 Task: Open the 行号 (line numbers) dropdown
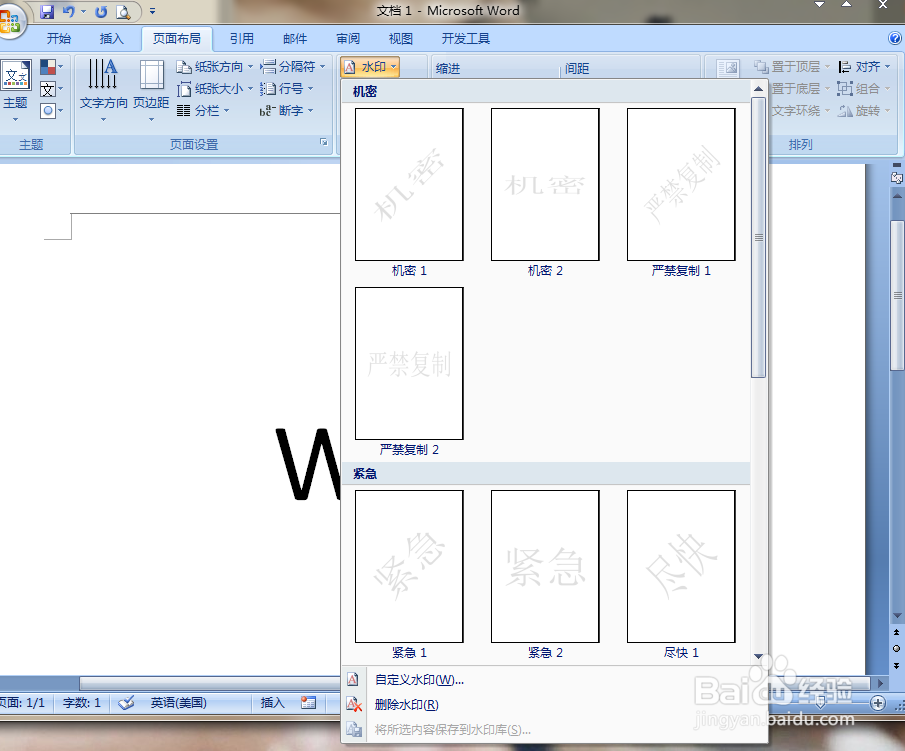coord(289,88)
